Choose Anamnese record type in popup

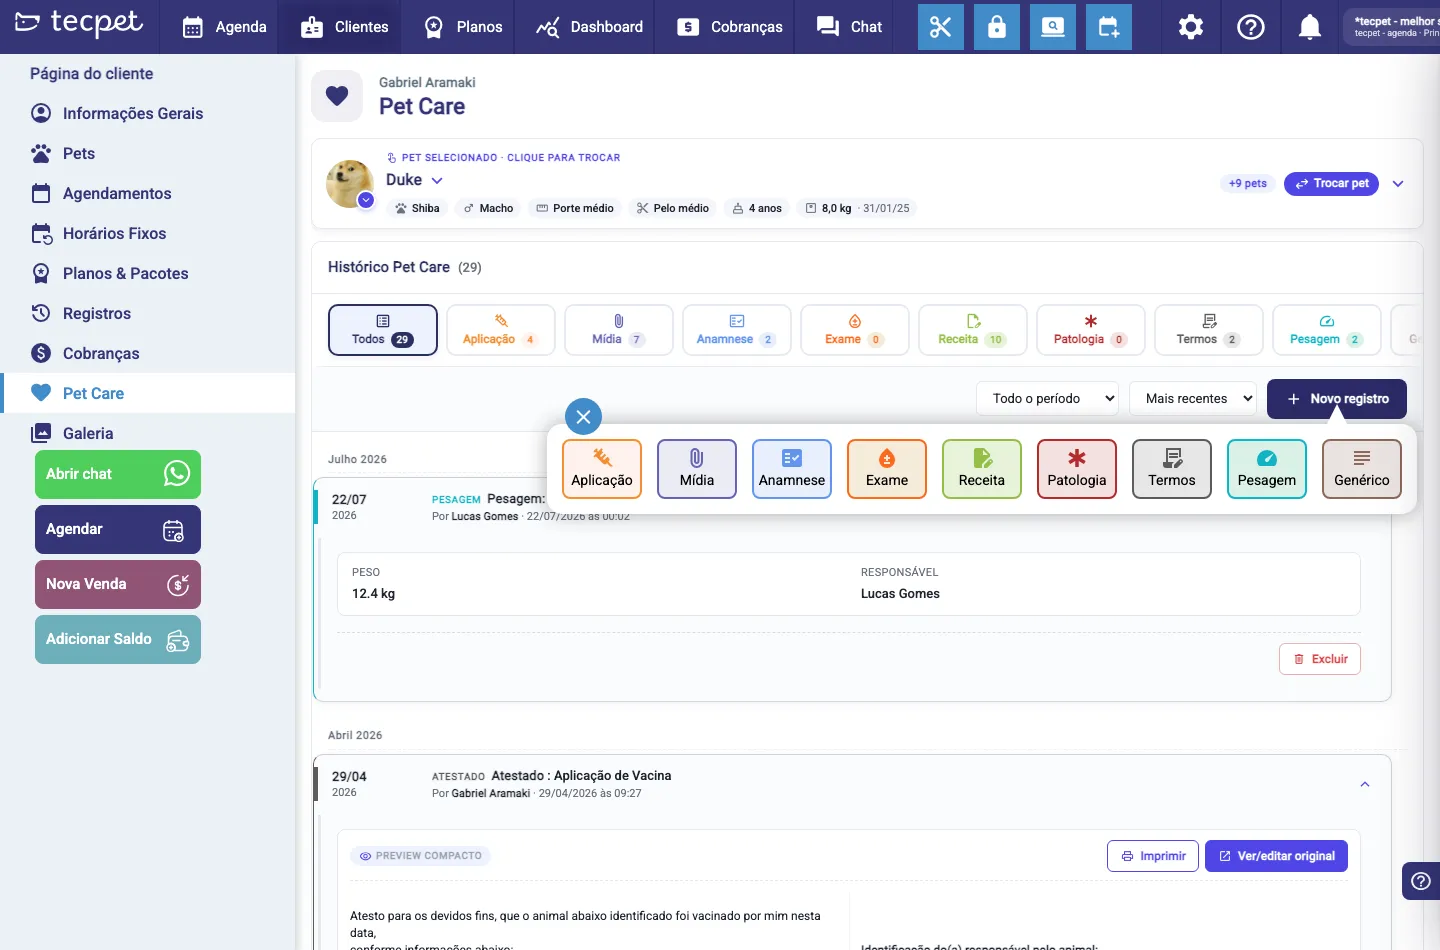(x=792, y=469)
